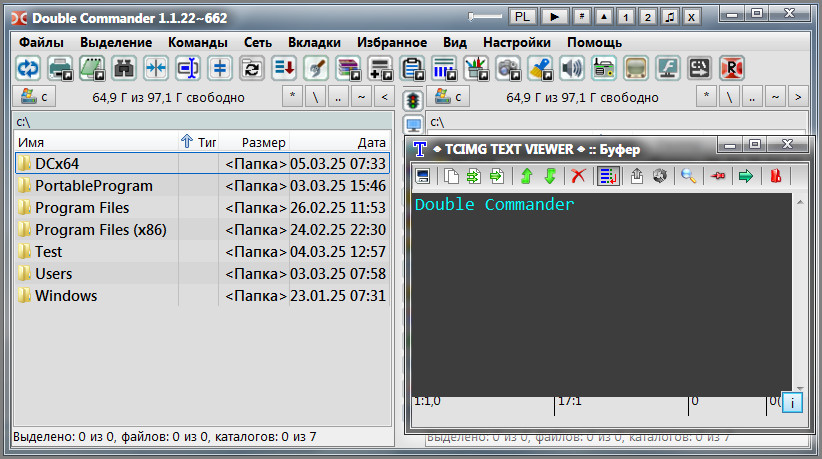The width and height of the screenshot is (822, 459).
Task: Click the retro TV toolbar icon
Action: point(636,68)
